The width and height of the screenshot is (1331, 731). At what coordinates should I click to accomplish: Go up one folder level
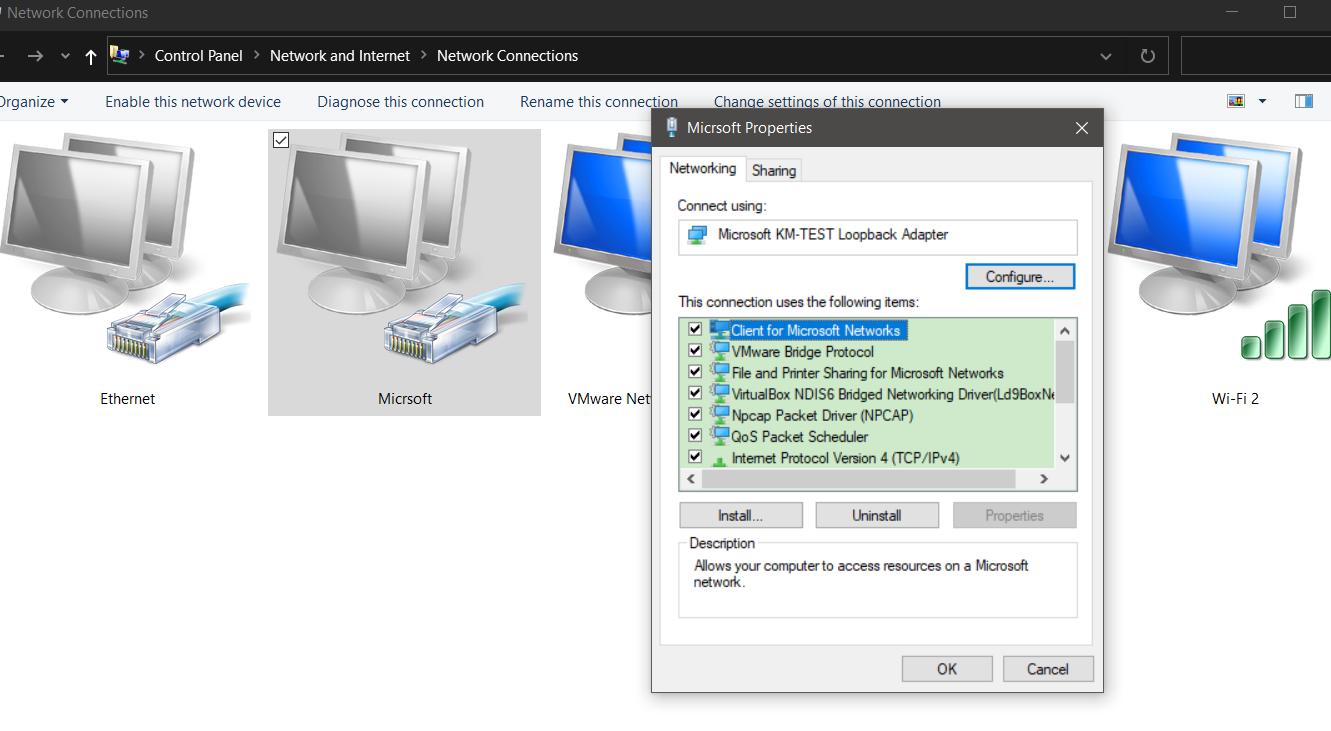[91, 56]
